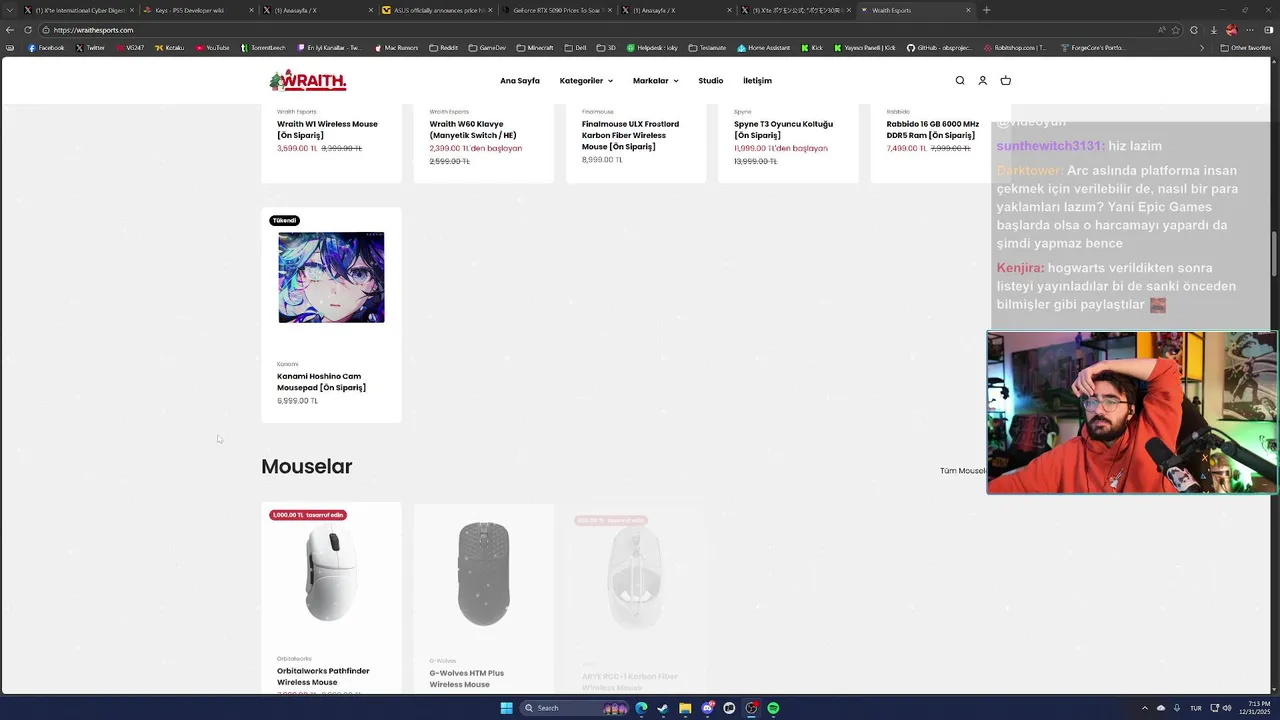Open the YouTube bookmark

[213, 48]
